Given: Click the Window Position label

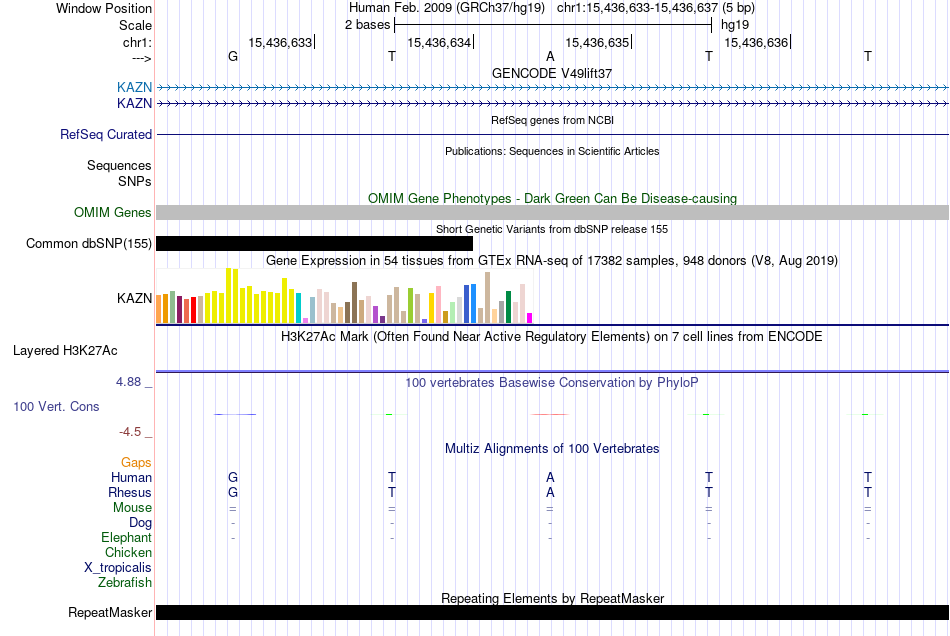Looking at the screenshot, I should click(104, 8).
